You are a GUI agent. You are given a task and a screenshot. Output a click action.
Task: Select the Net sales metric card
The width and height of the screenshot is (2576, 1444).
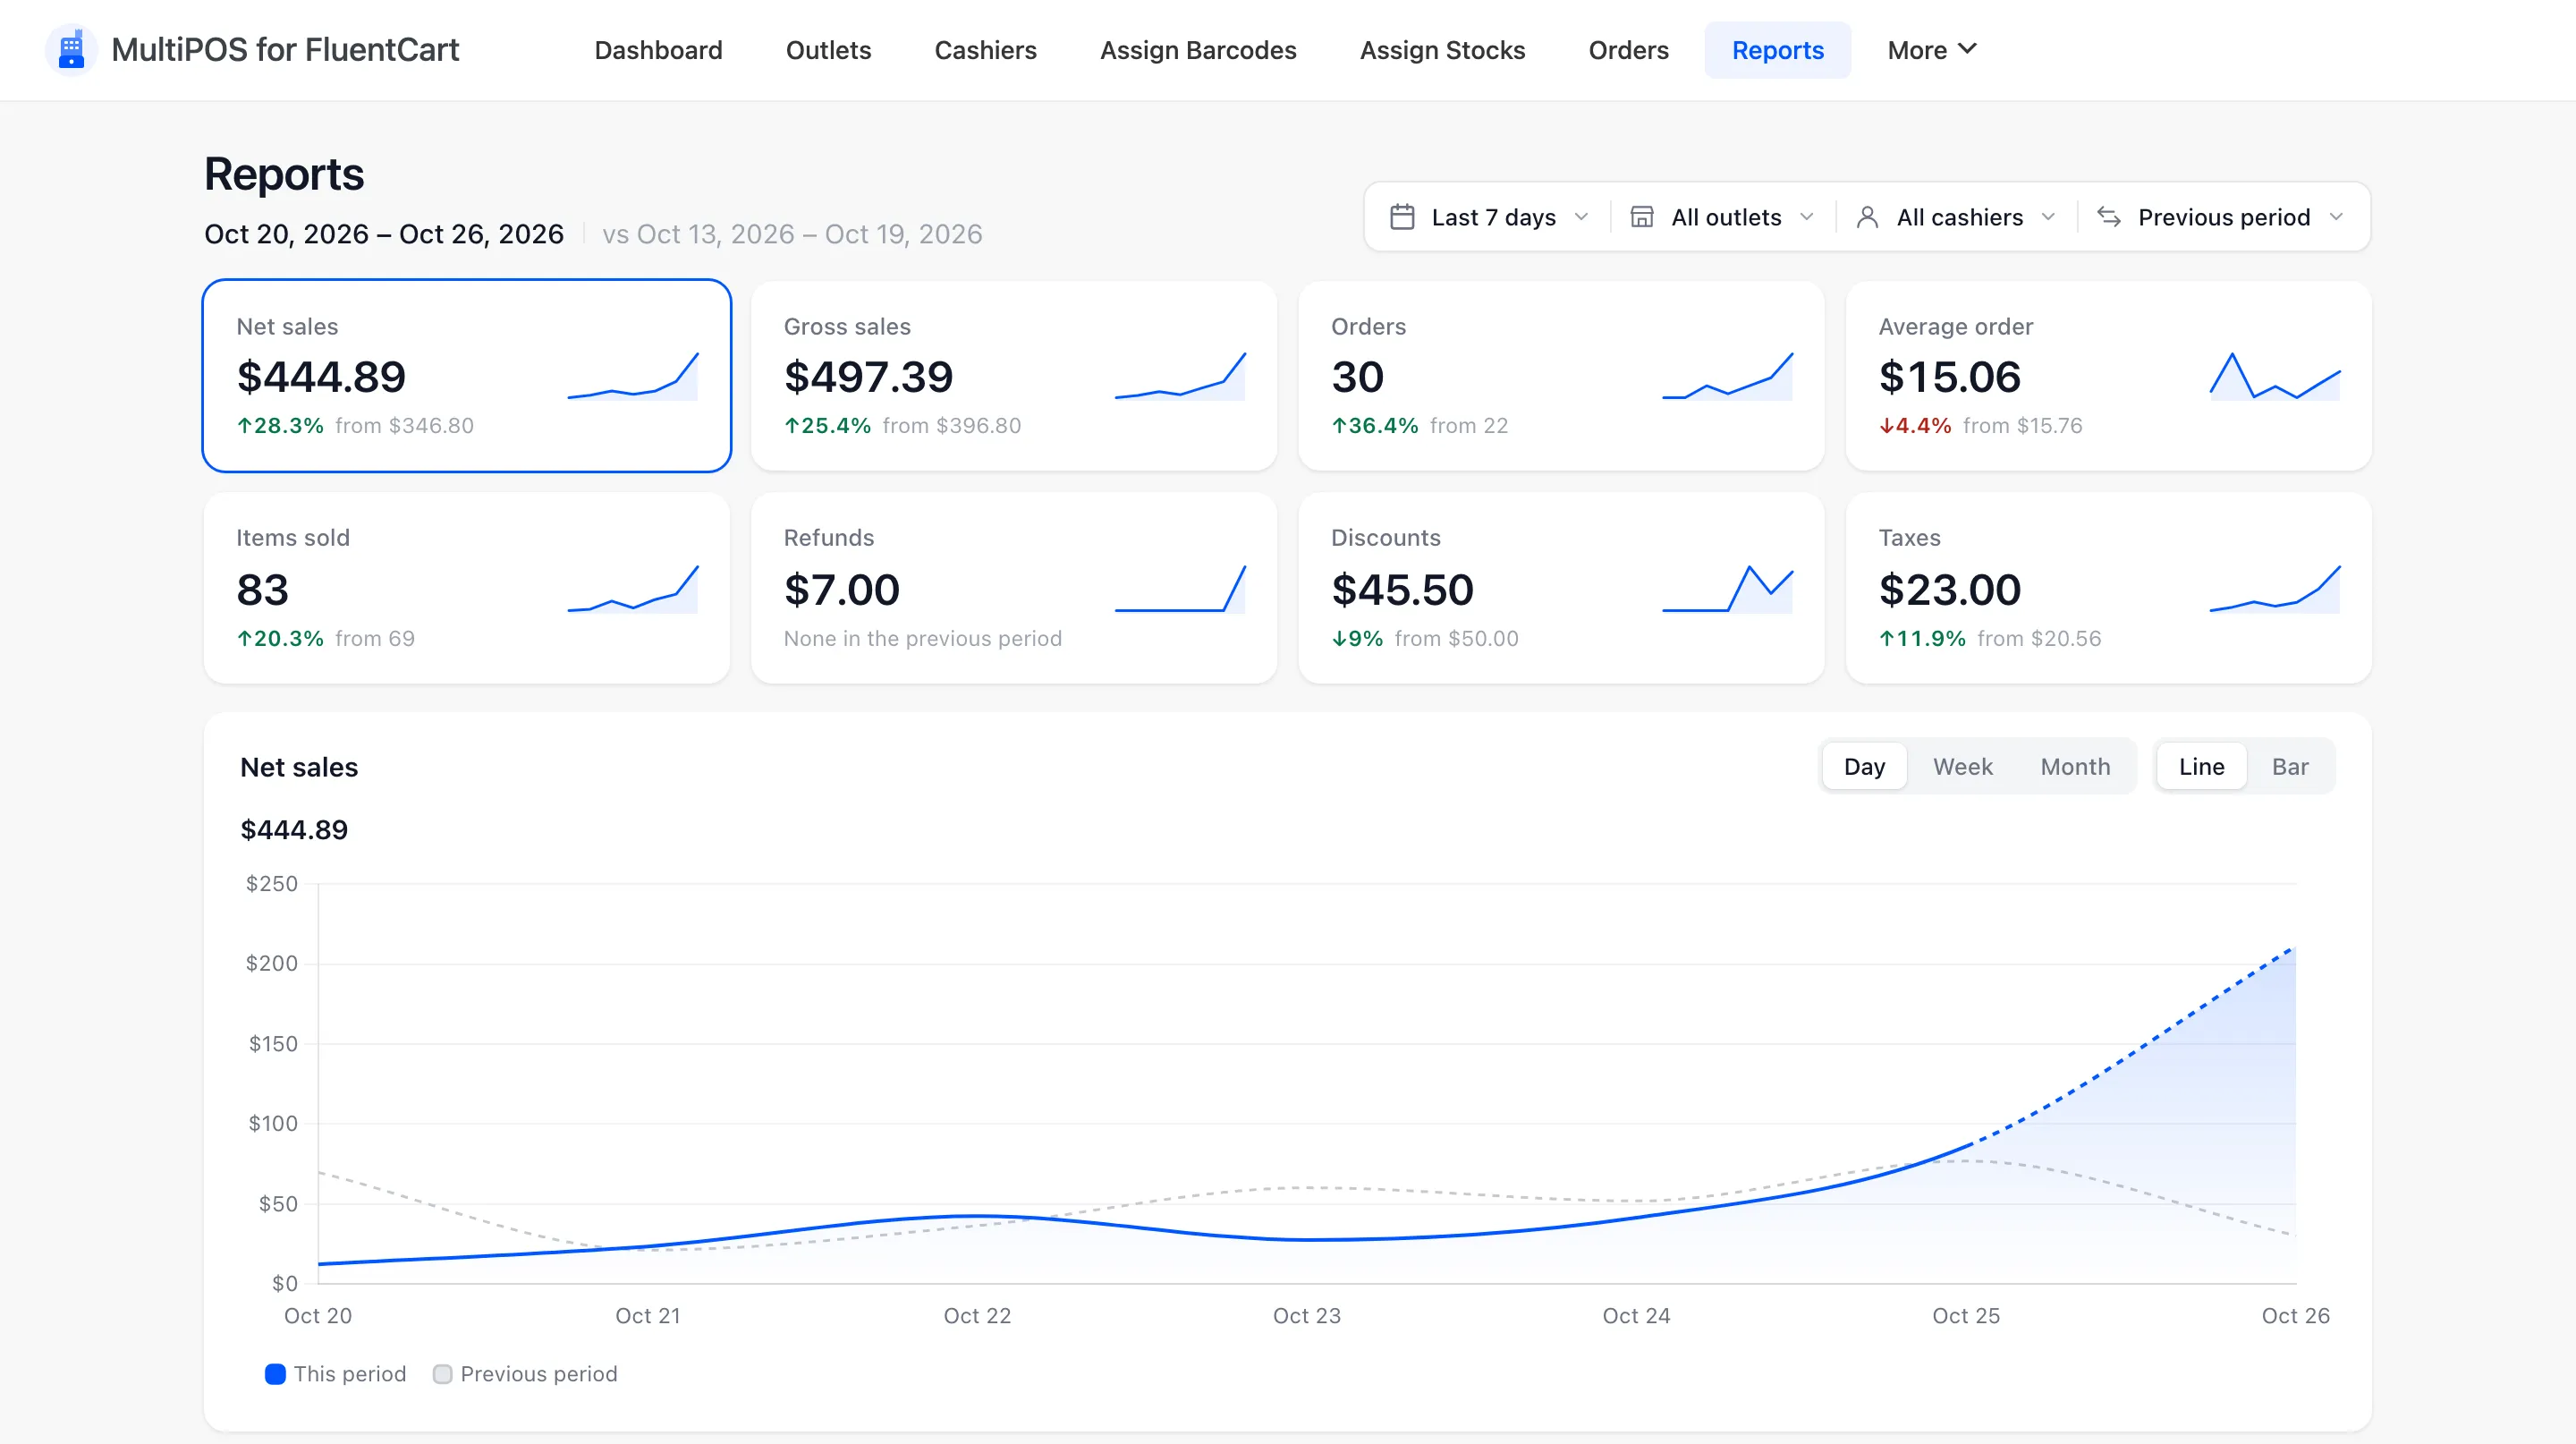pyautogui.click(x=467, y=376)
